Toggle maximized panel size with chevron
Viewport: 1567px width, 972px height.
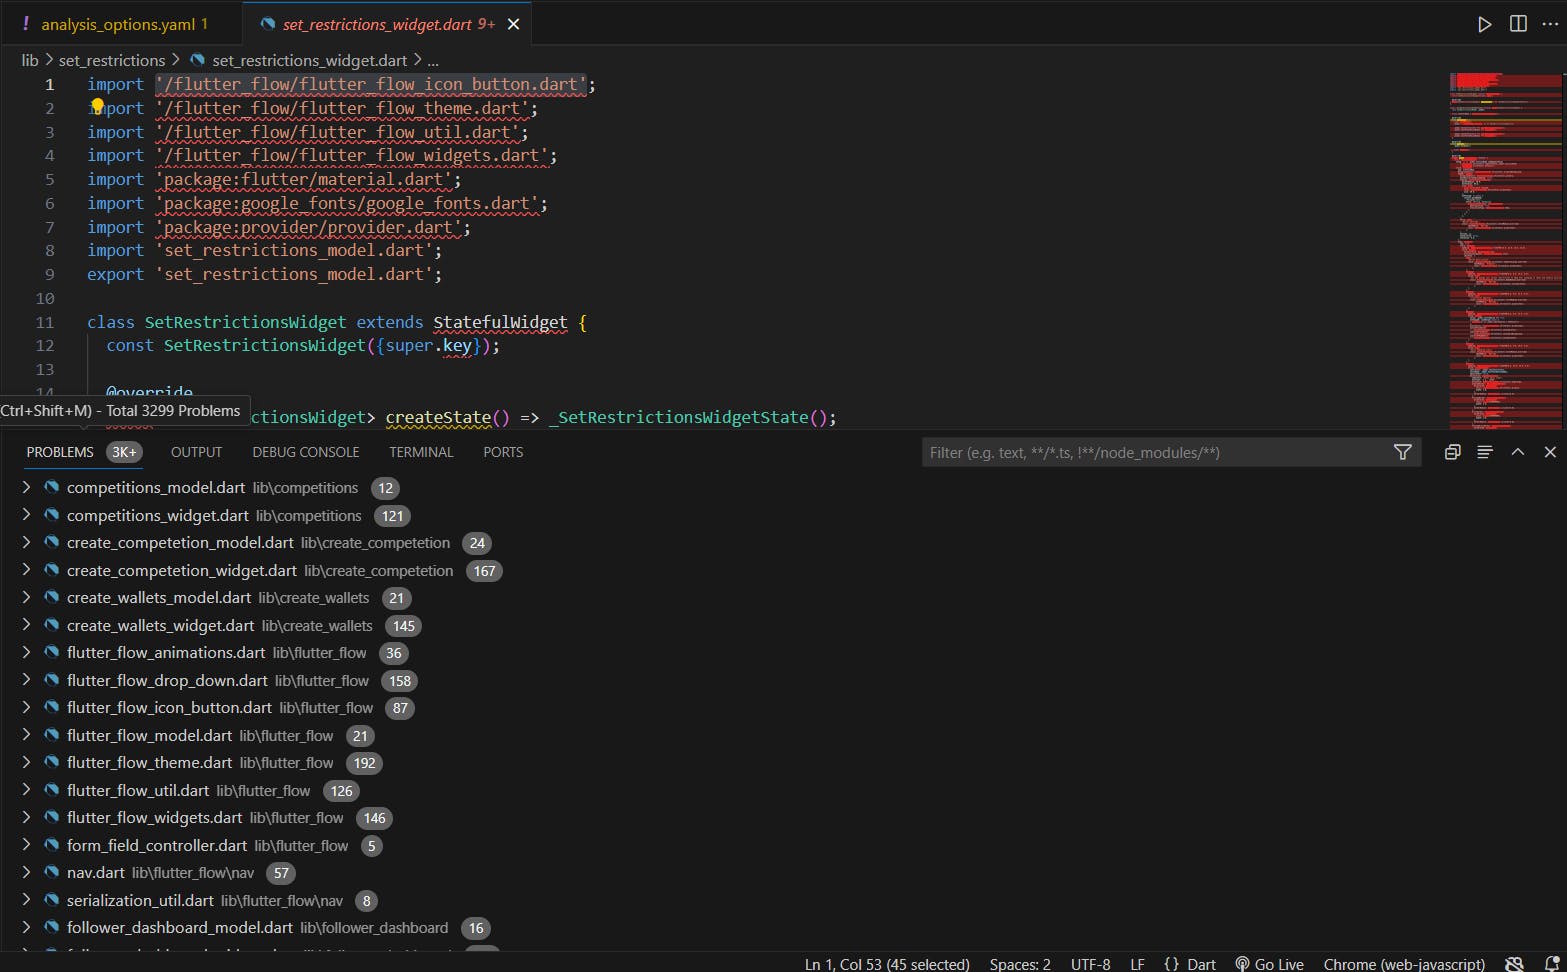(1518, 452)
